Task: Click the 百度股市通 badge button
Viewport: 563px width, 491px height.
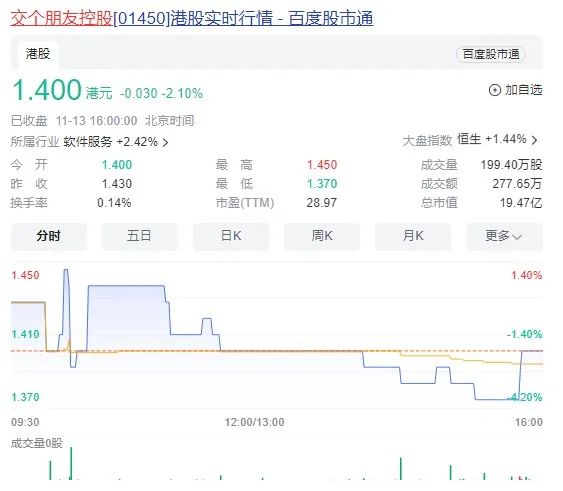Action: click(x=491, y=54)
